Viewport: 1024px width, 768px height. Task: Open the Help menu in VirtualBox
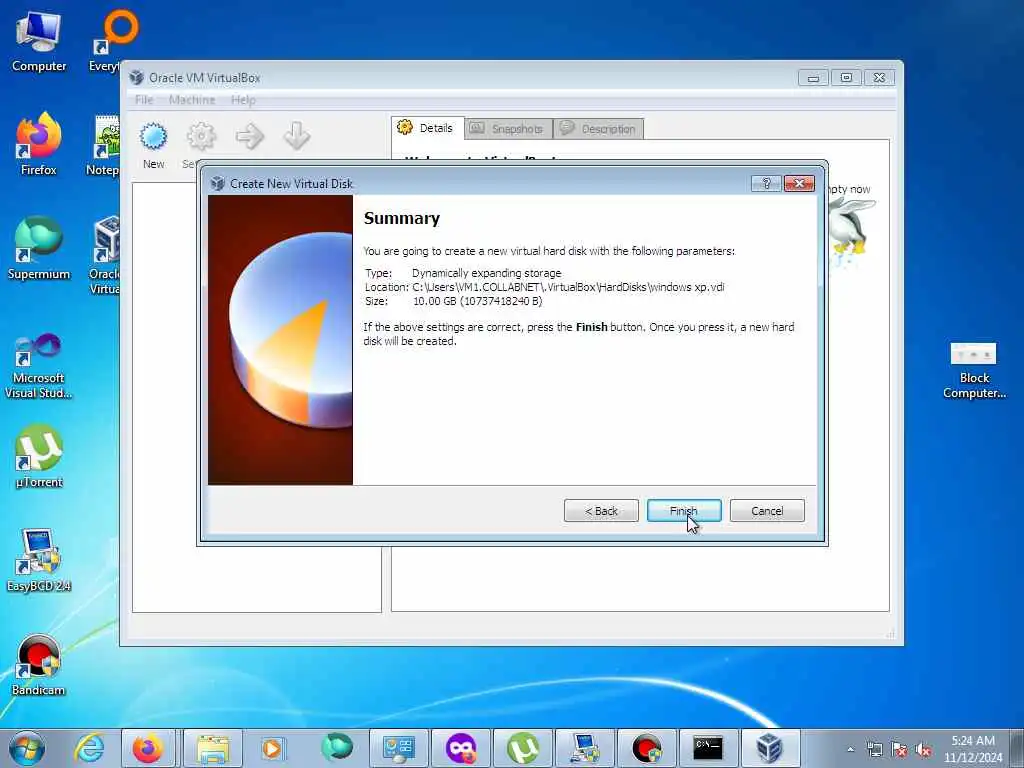[243, 100]
